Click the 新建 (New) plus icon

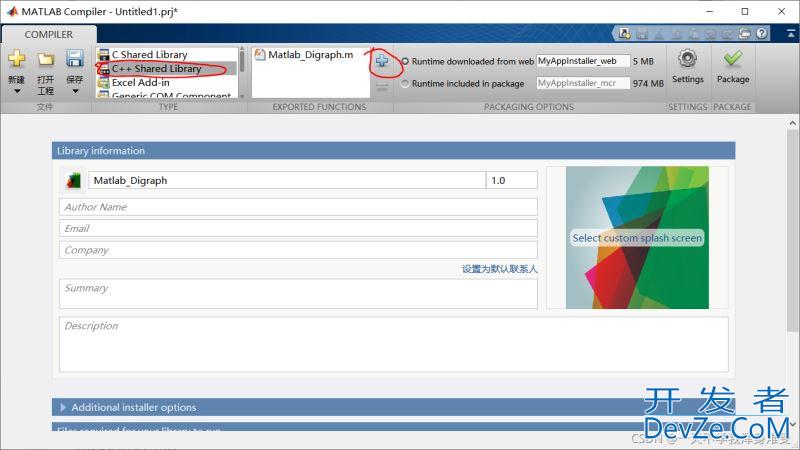[x=17, y=59]
